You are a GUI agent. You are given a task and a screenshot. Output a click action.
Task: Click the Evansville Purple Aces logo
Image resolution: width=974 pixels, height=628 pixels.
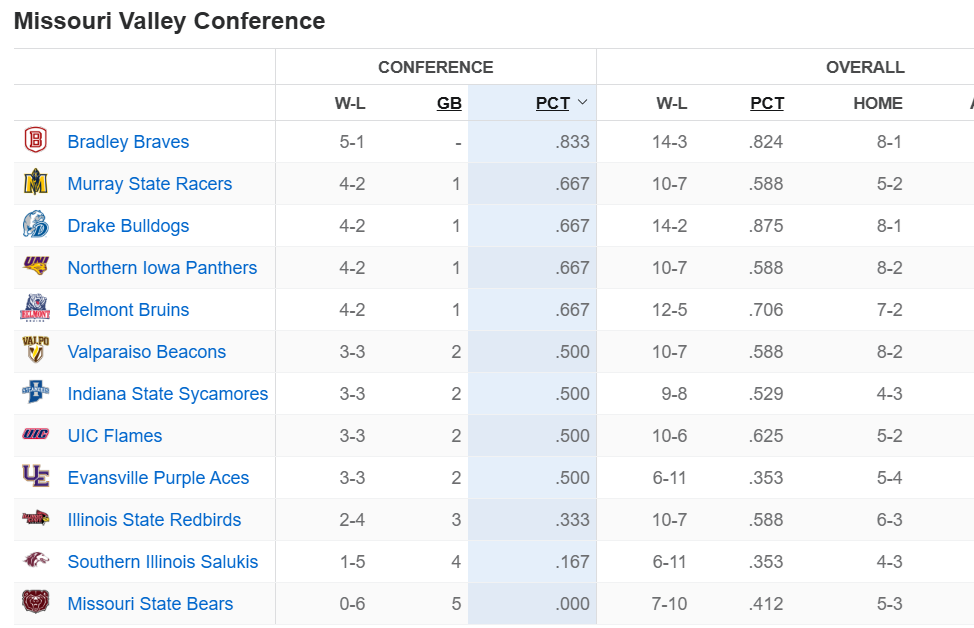35,476
